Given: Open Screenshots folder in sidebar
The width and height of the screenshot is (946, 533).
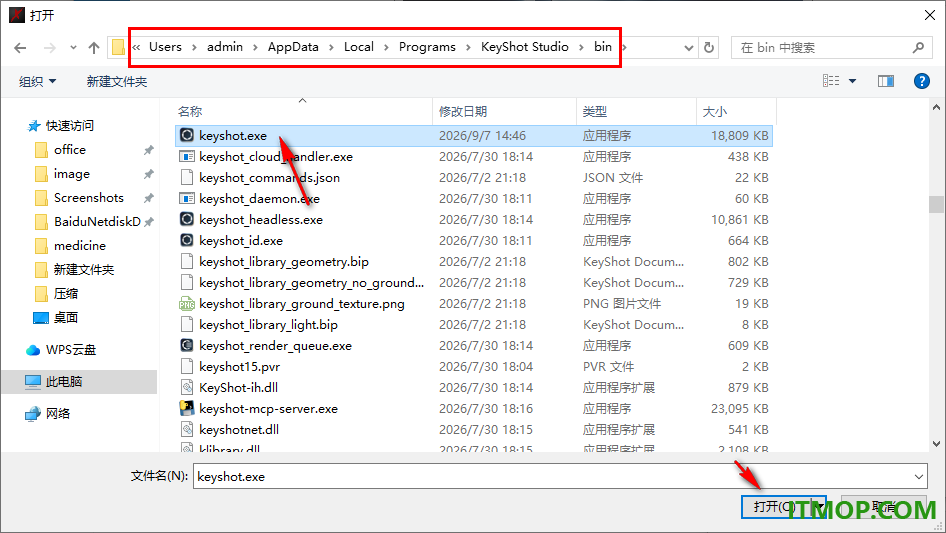Looking at the screenshot, I should tap(88, 198).
